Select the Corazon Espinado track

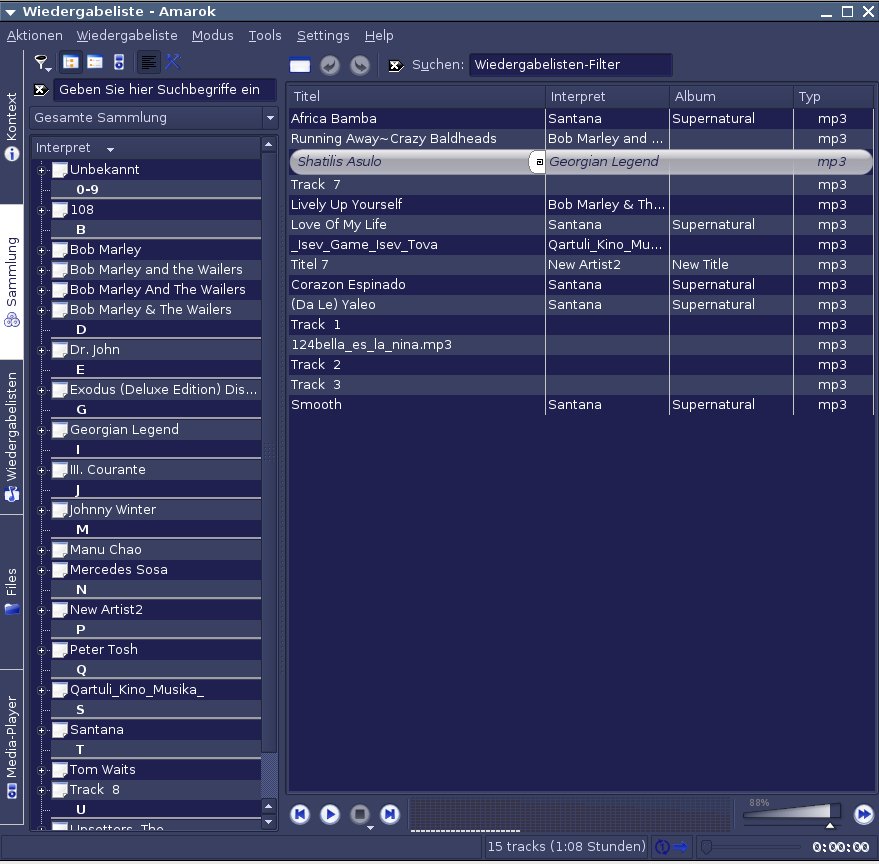click(x=580, y=285)
